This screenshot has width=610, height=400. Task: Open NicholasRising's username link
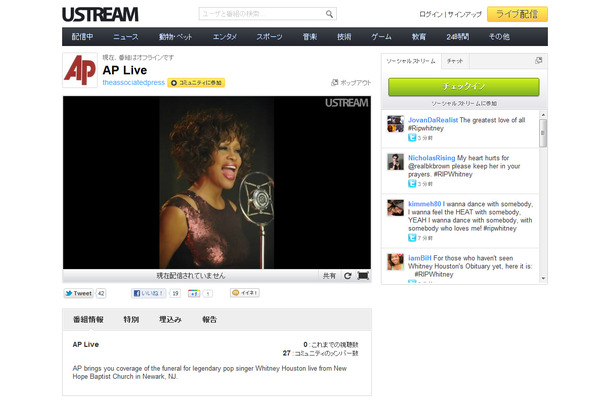pyautogui.click(x=431, y=158)
